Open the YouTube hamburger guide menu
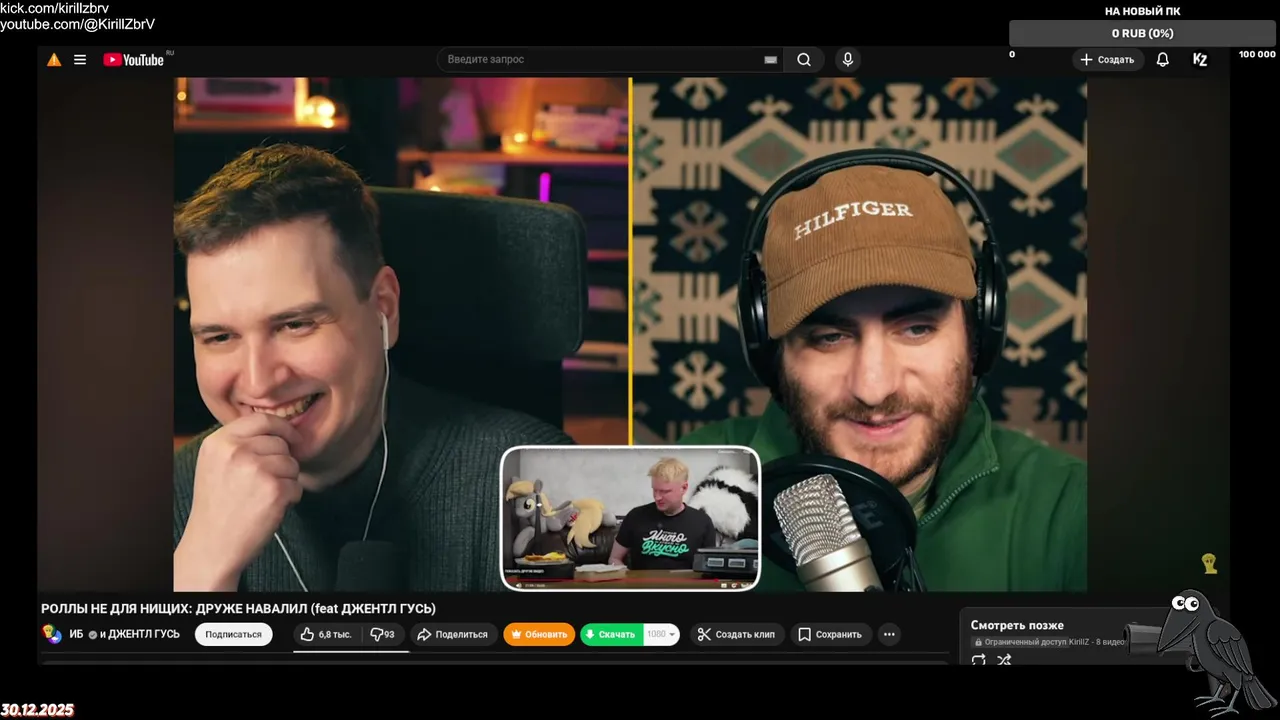This screenshot has width=1280, height=720. pos(80,60)
